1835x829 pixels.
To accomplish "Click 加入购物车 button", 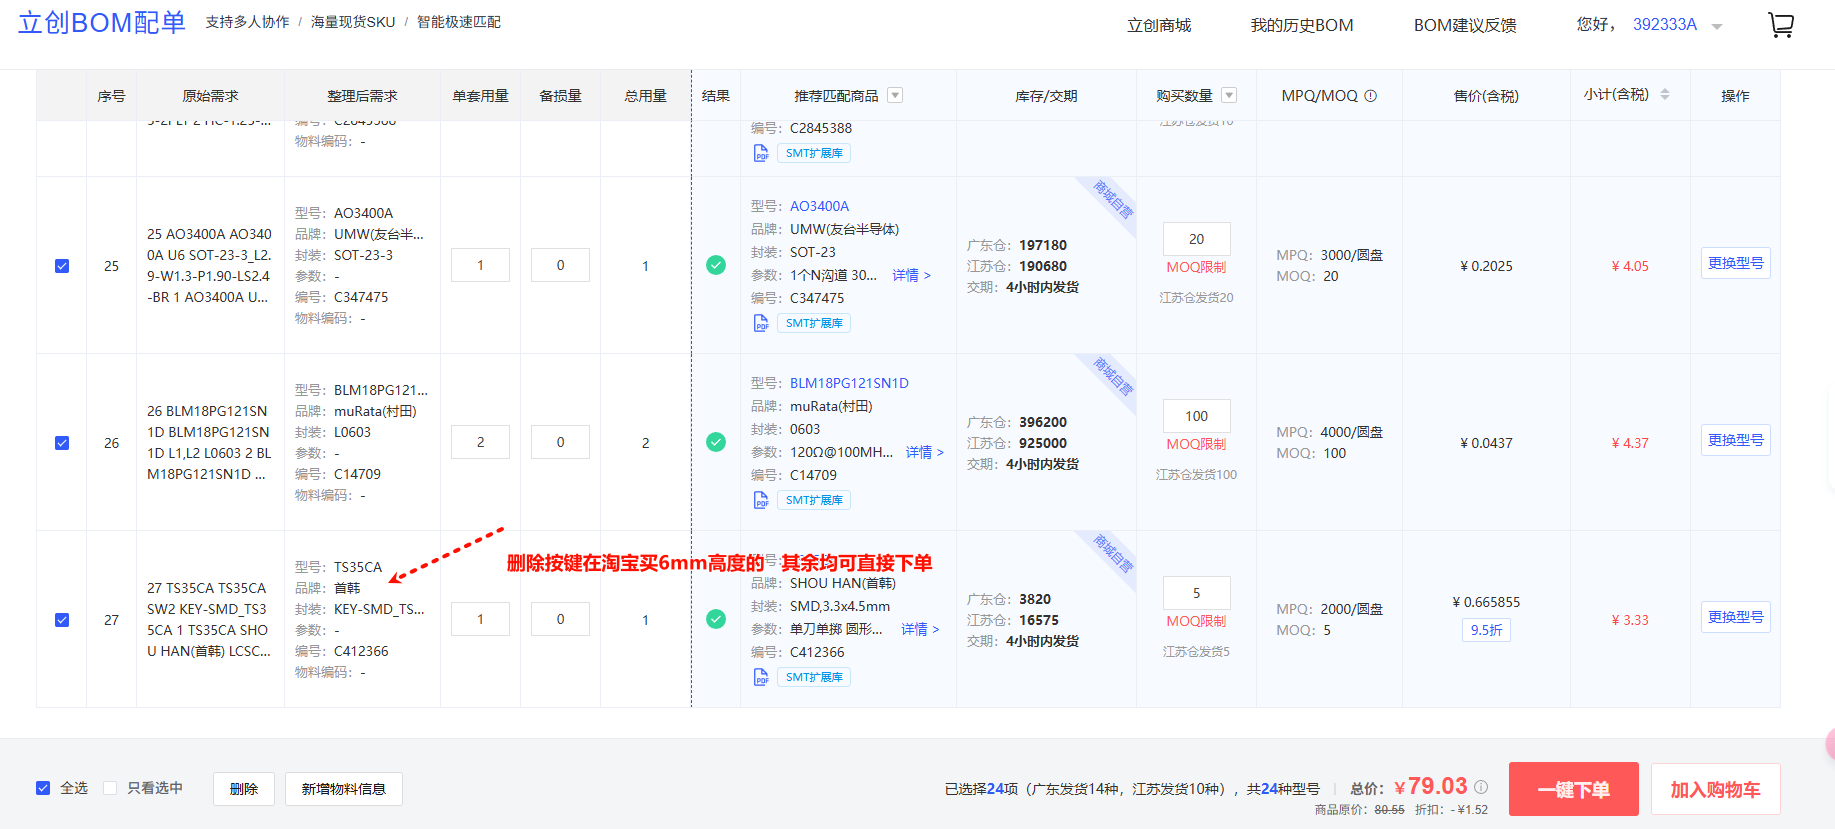I will 1715,789.
